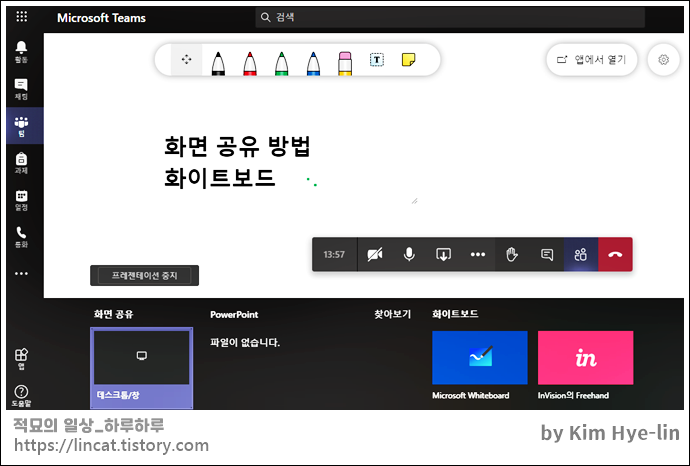Click the PowerPoint section heading

point(234,315)
